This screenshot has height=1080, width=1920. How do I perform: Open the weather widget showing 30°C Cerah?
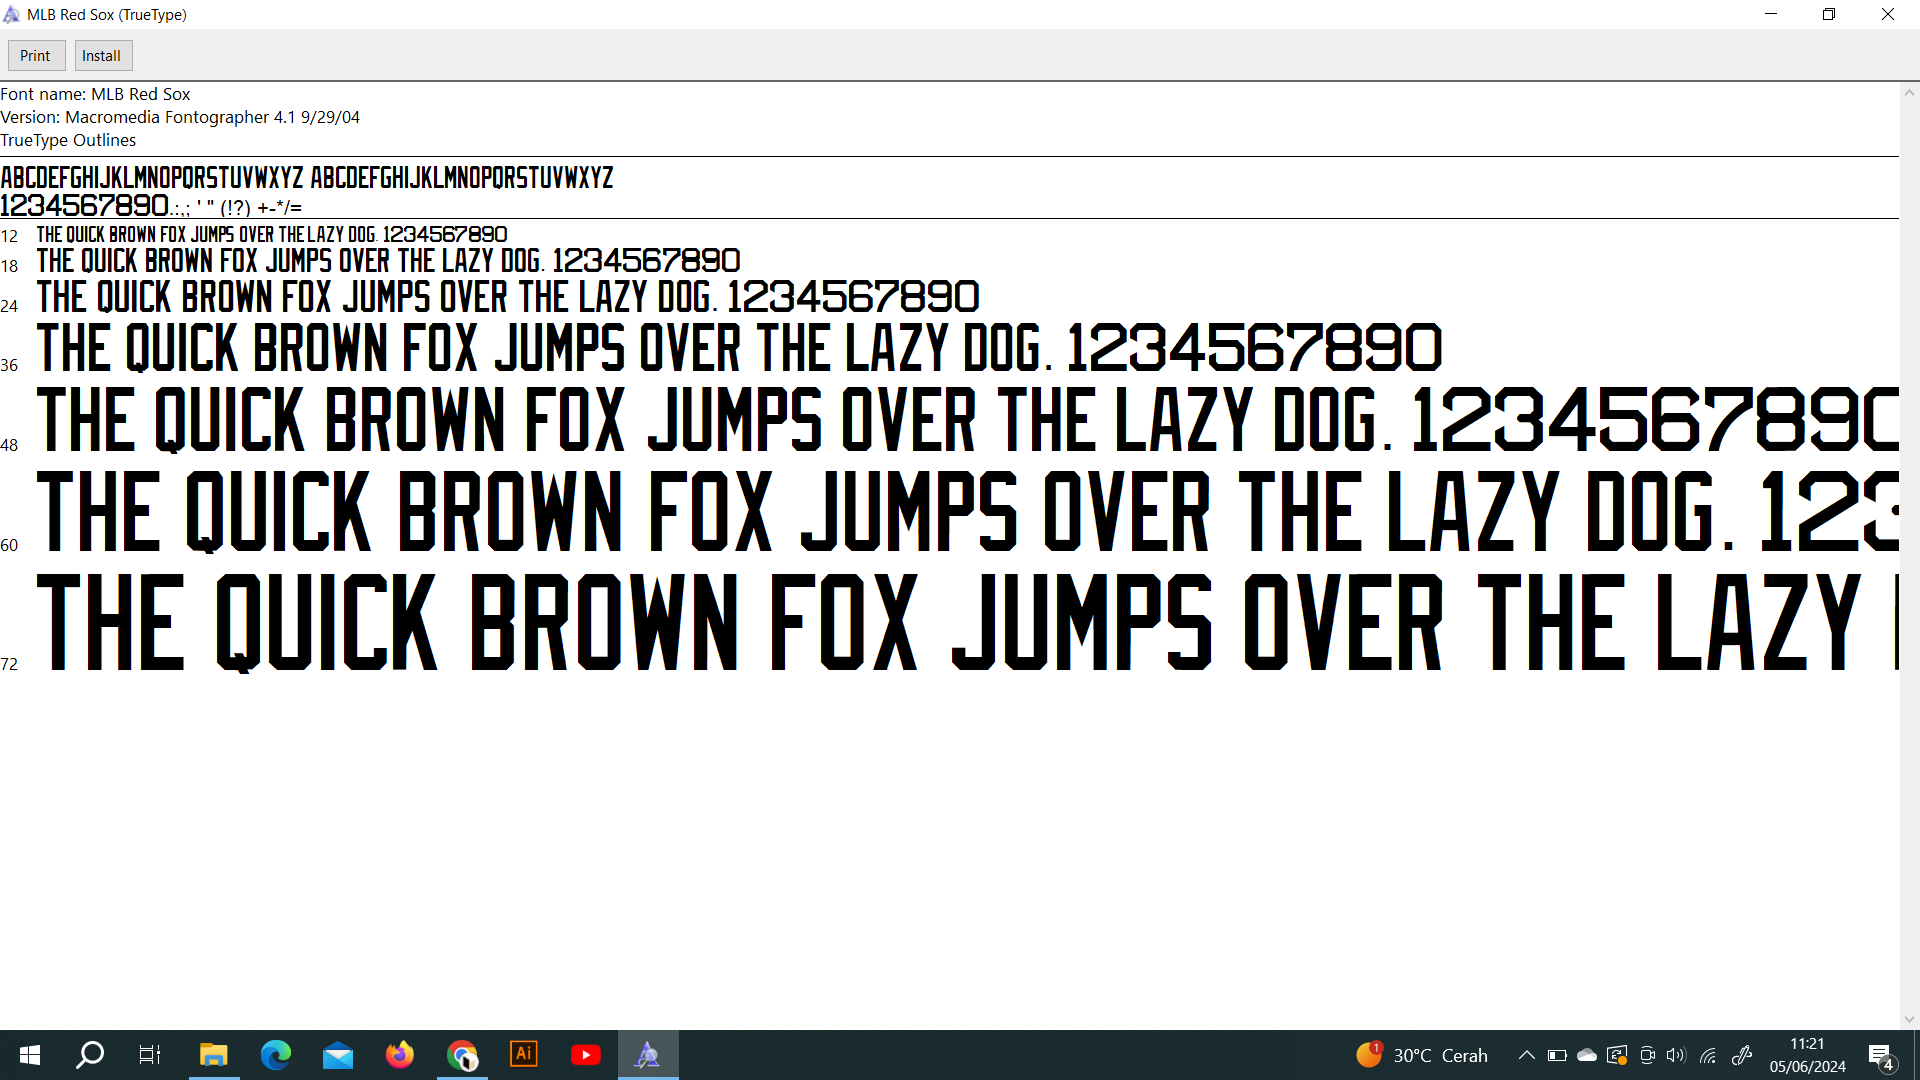point(1422,1055)
